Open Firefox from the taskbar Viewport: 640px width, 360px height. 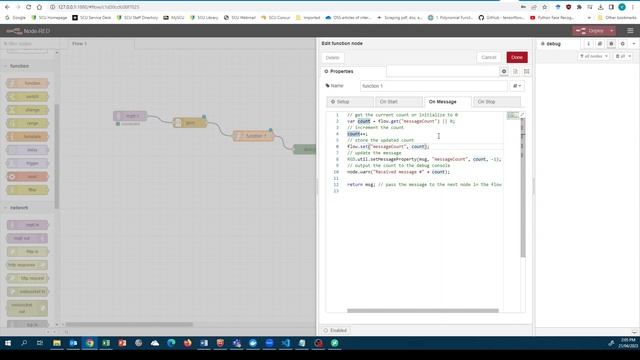tap(187, 343)
